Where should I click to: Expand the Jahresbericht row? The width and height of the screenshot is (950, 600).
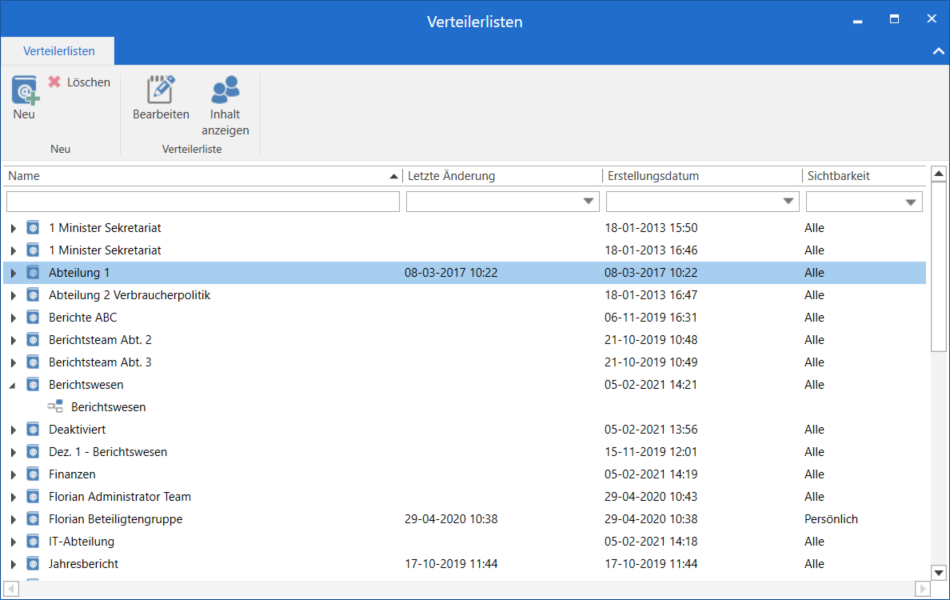13,564
